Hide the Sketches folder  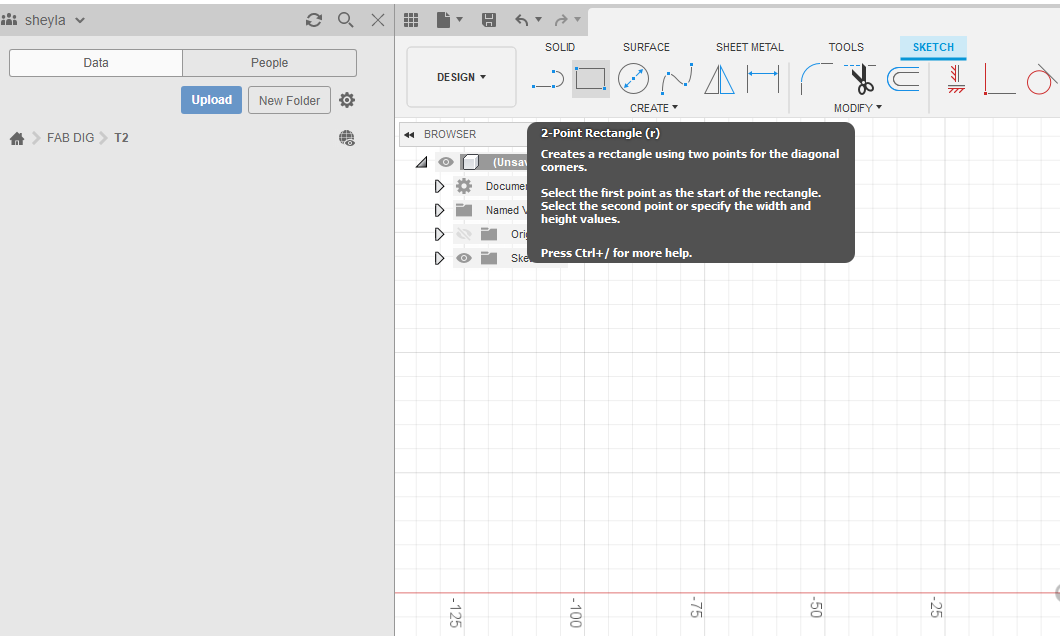[x=464, y=258]
